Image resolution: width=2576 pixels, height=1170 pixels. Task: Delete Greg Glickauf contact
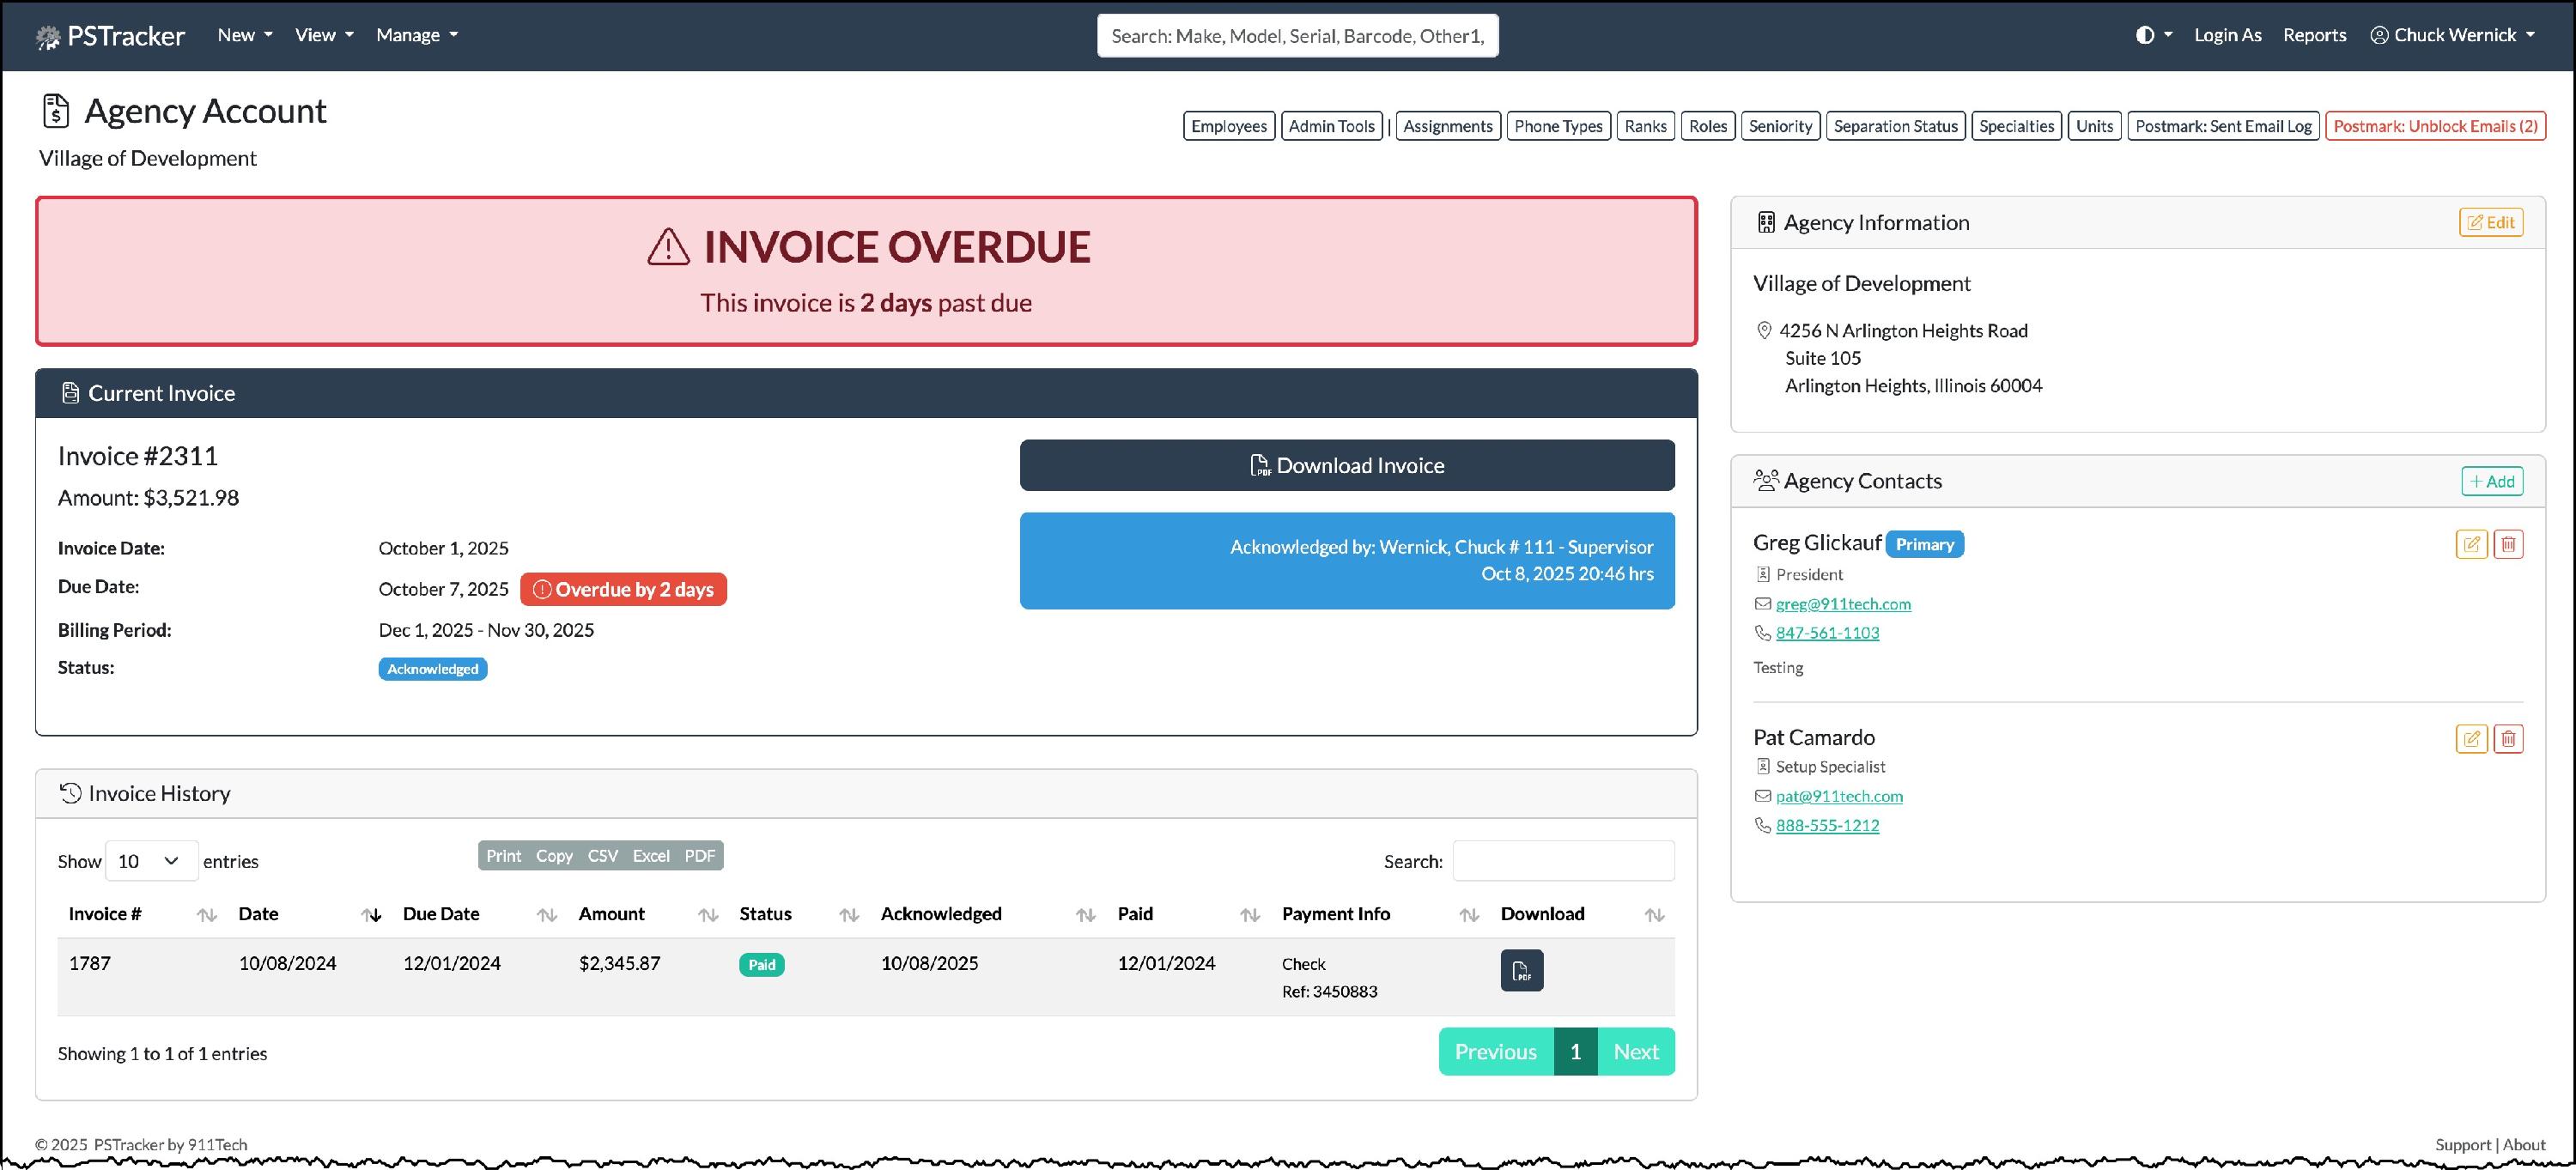(2508, 544)
